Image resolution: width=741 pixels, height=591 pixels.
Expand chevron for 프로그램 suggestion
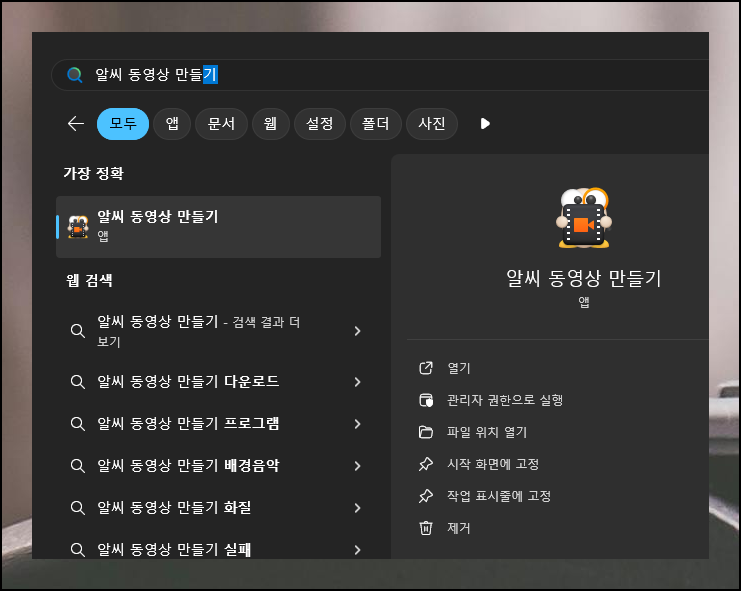point(358,424)
